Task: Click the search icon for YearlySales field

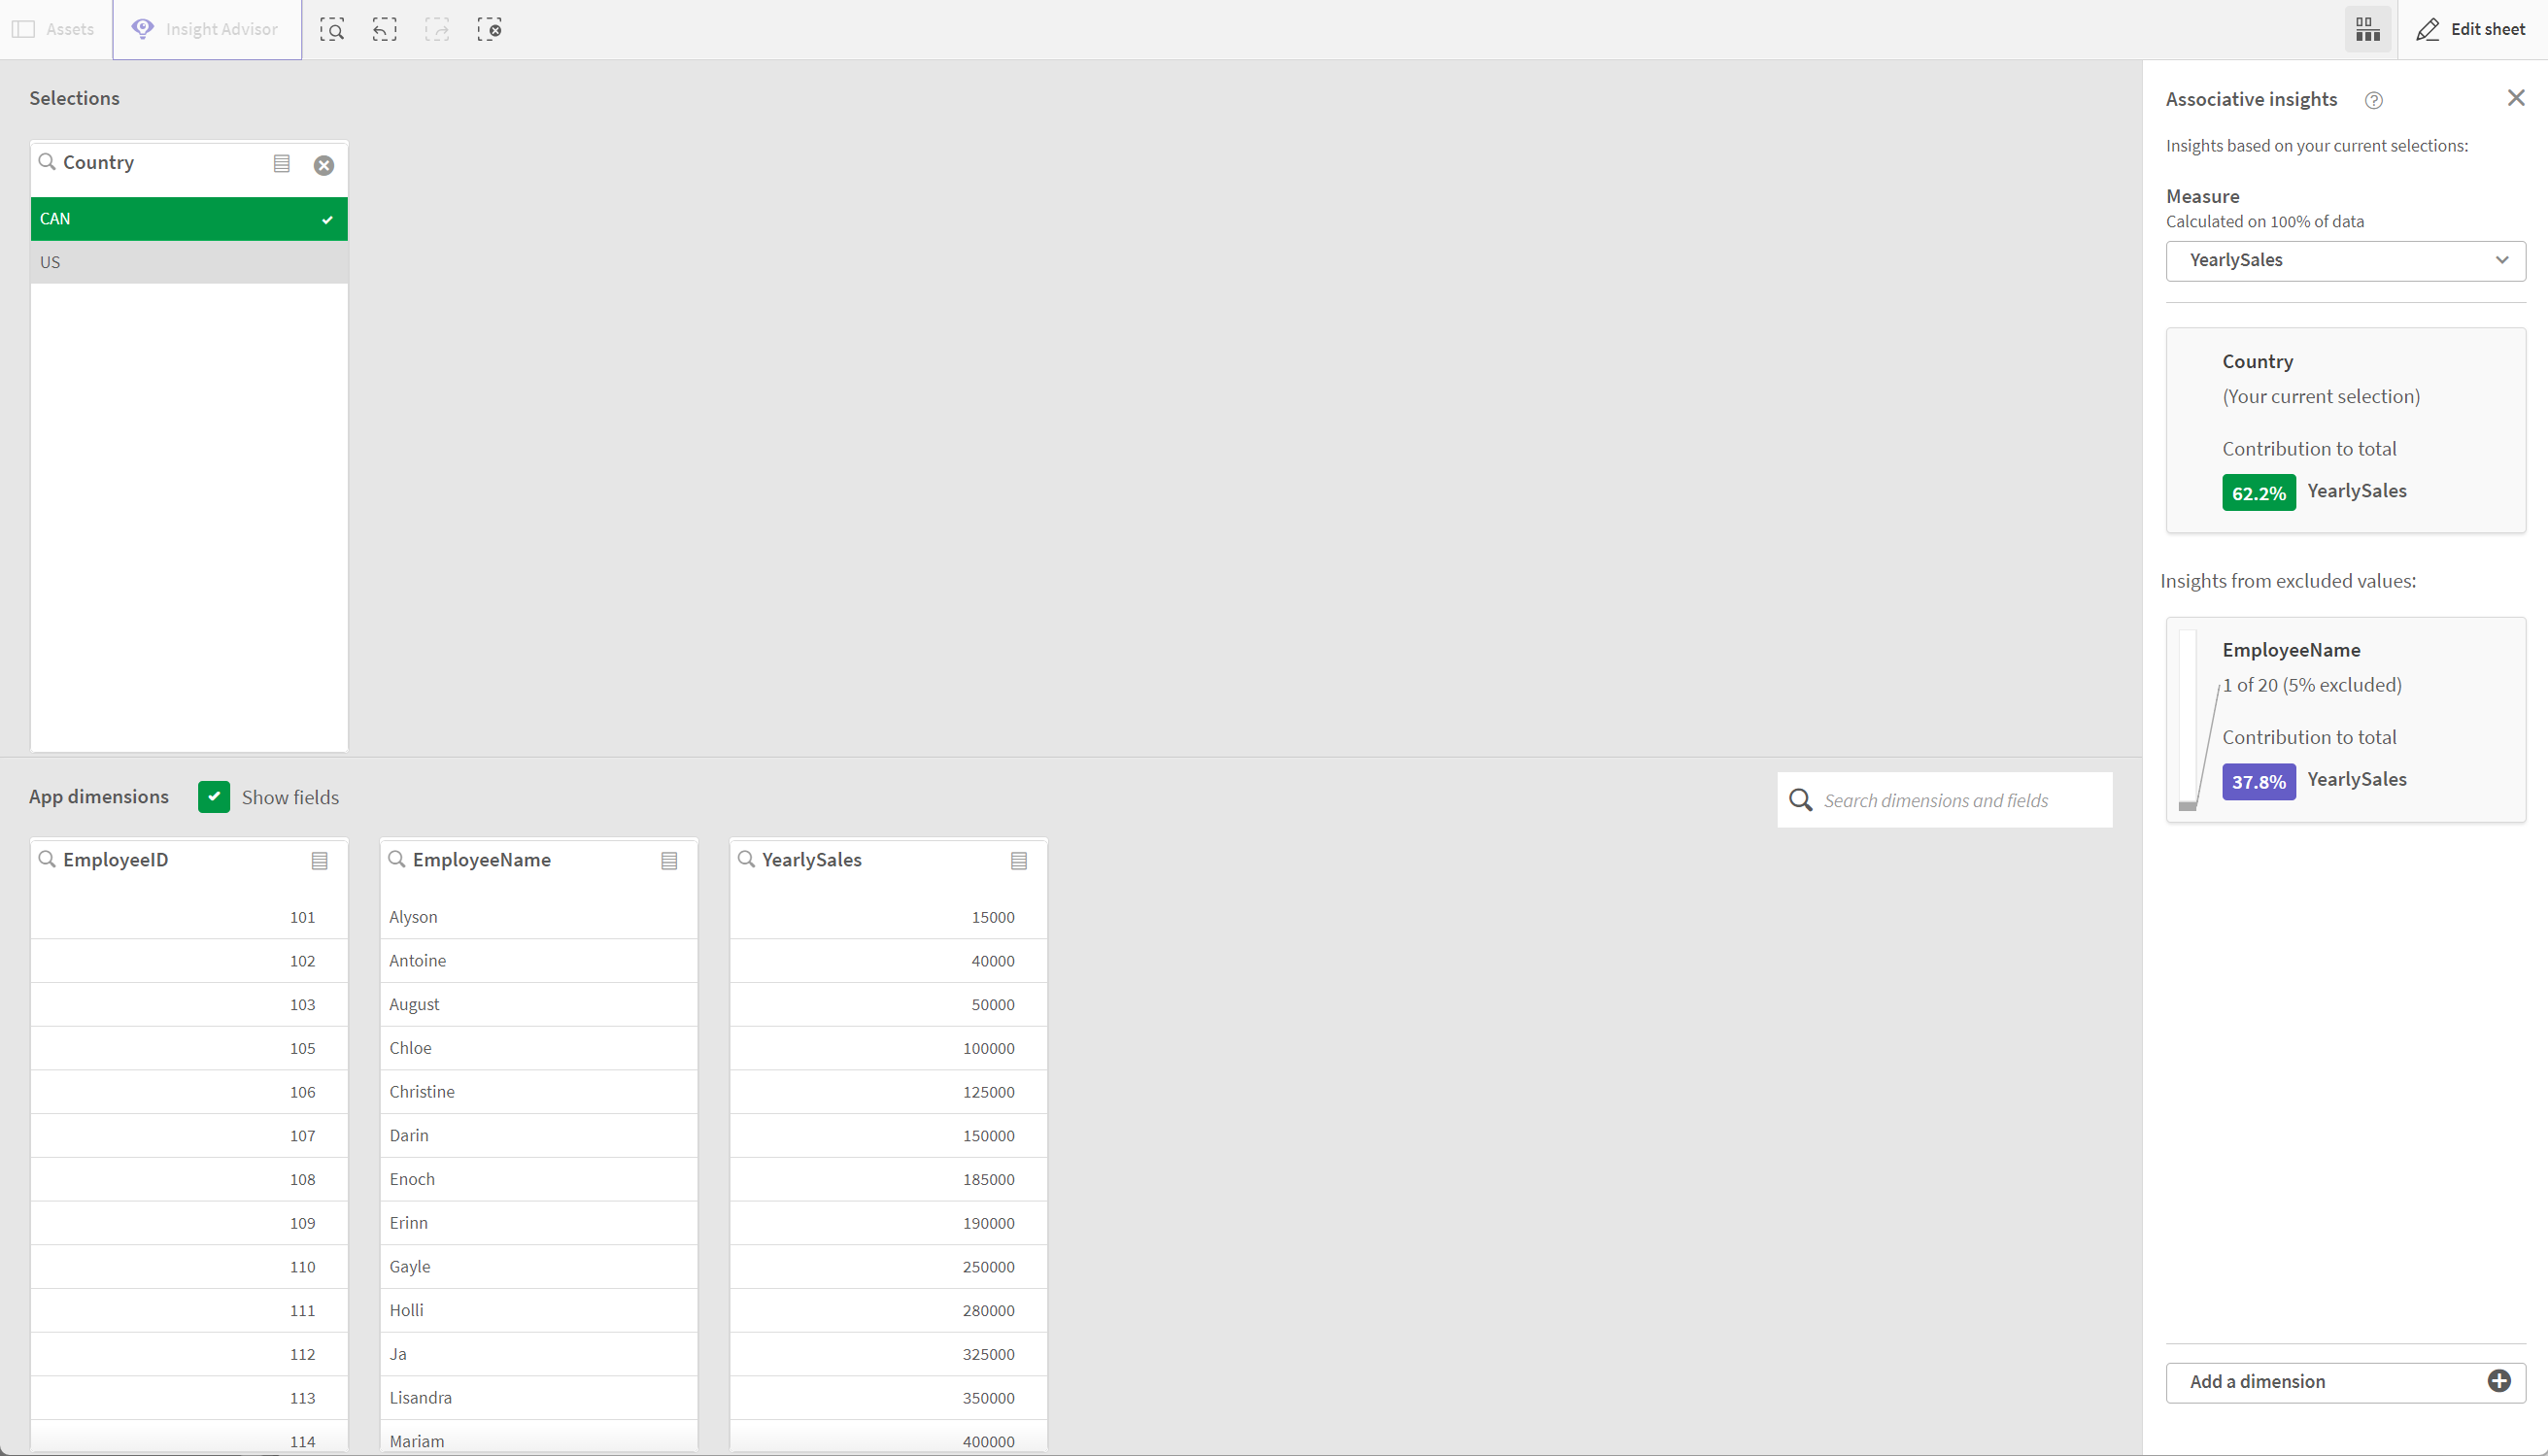Action: [x=747, y=860]
